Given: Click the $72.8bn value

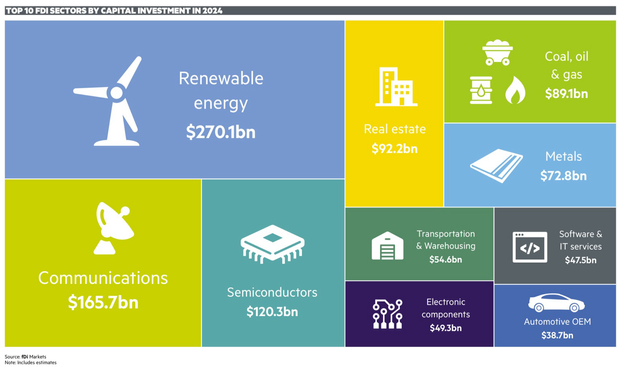Looking at the screenshot, I should [x=563, y=176].
